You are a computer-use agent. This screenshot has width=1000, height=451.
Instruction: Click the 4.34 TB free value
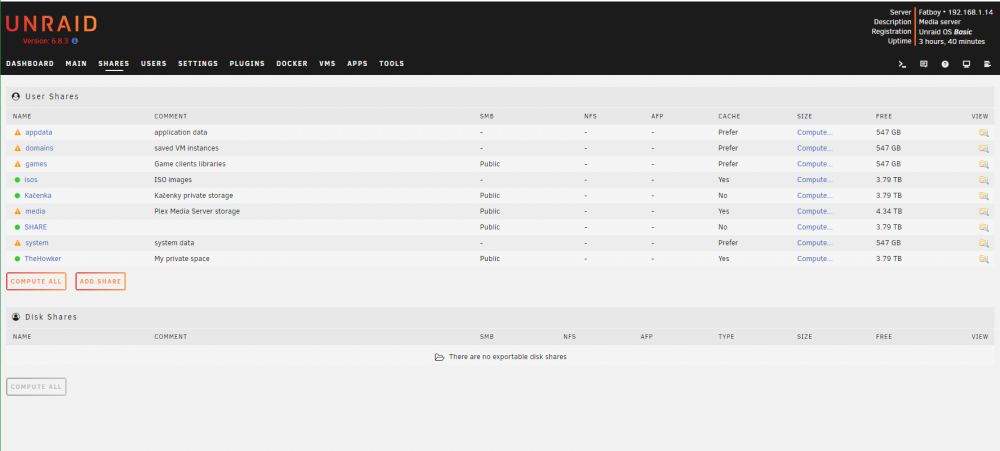click(x=888, y=211)
